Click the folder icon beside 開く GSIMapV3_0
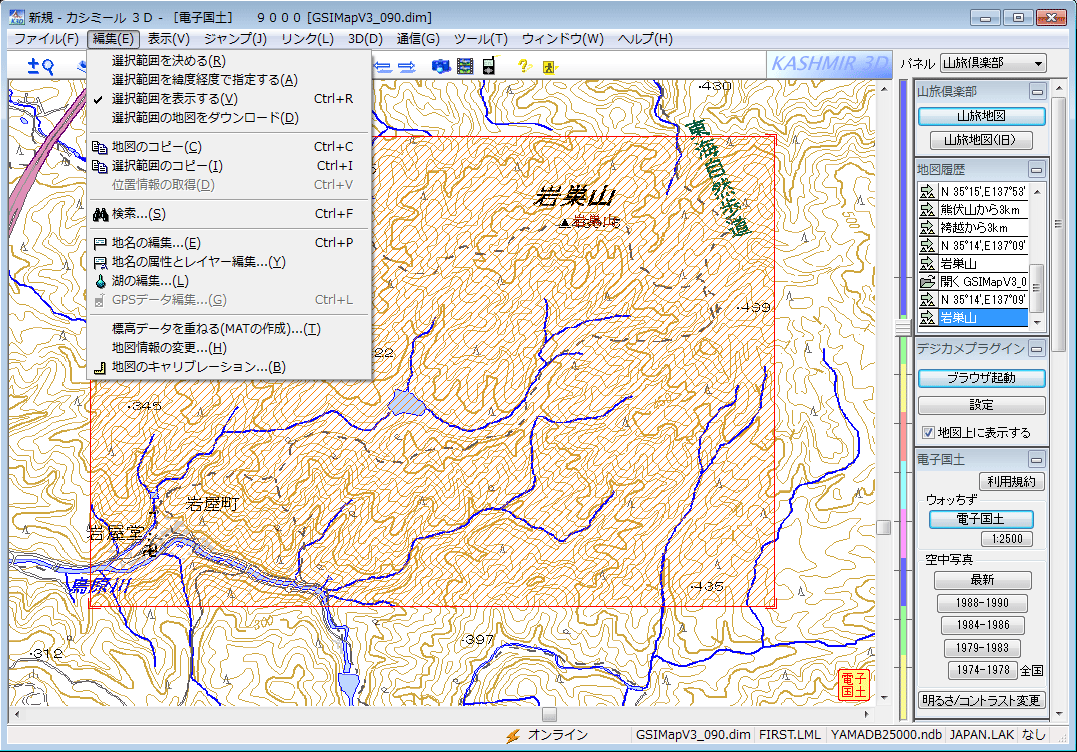This screenshot has width=1077, height=752. (927, 282)
